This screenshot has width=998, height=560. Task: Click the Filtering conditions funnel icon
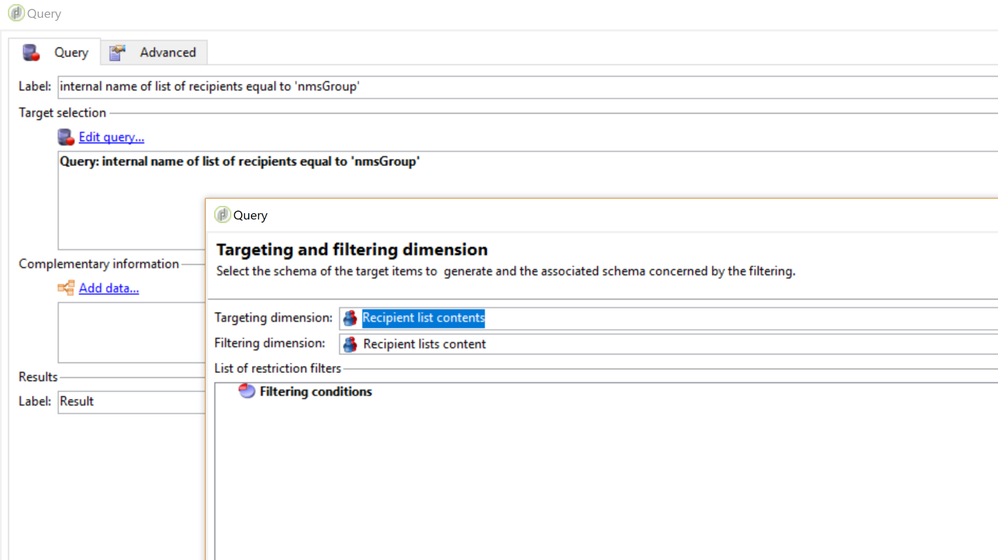[x=246, y=391]
